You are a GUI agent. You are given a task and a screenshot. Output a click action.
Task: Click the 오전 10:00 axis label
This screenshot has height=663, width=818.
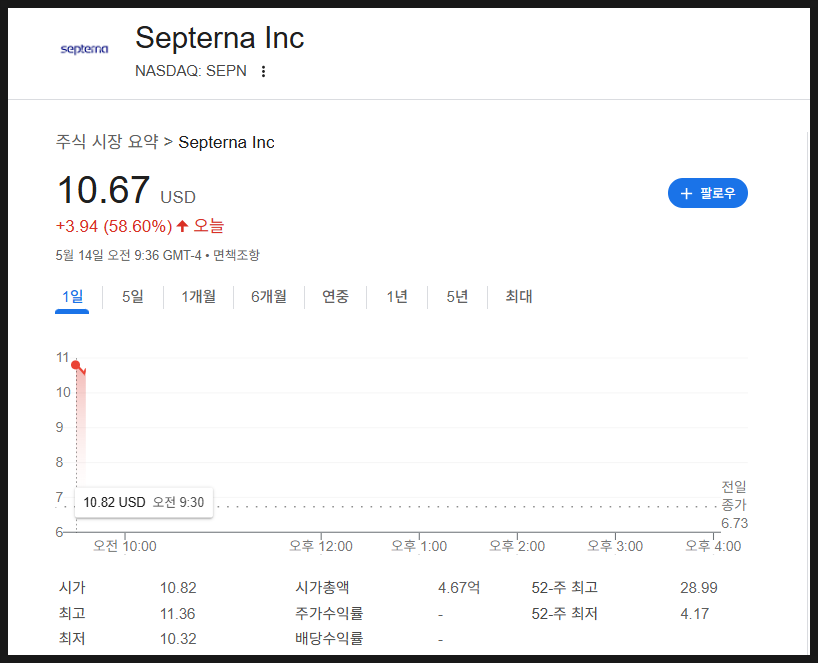[x=125, y=546]
